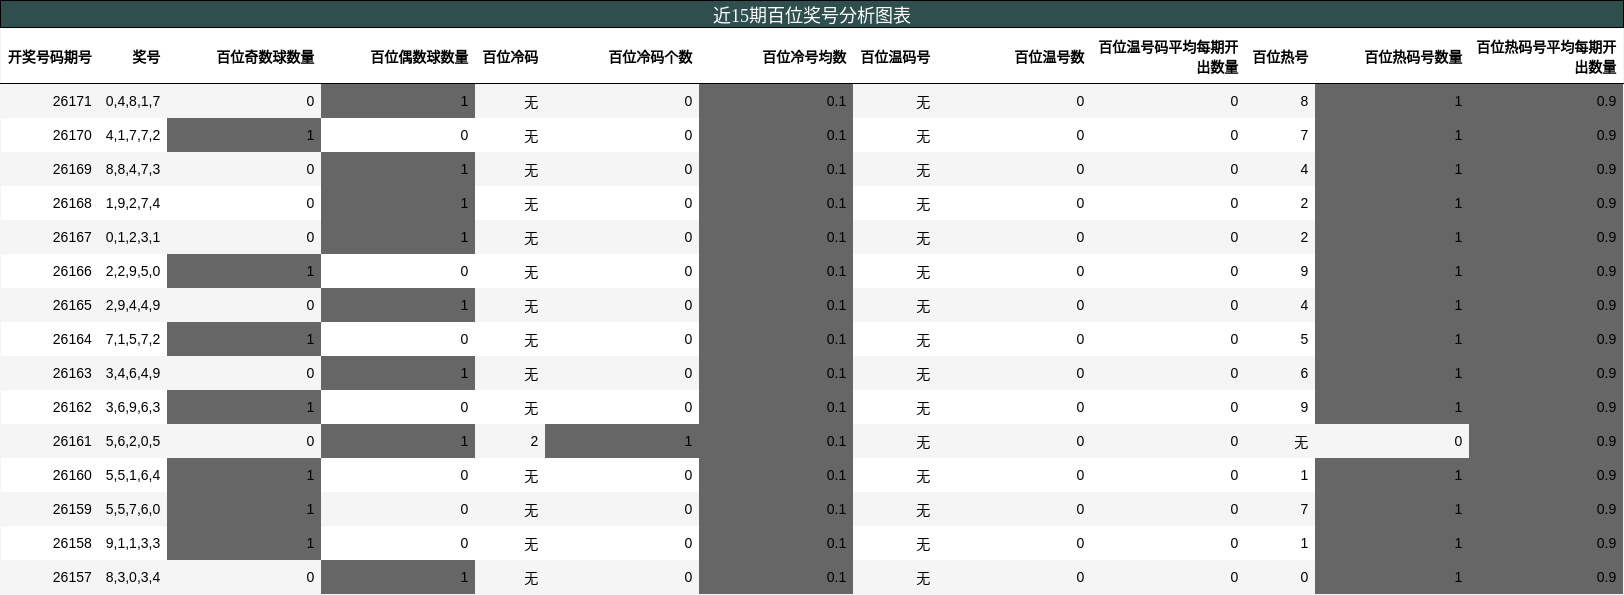The image size is (1624, 595).
Task: Click 百位冷号均数 0.1 in row 26171
Action: (776, 101)
